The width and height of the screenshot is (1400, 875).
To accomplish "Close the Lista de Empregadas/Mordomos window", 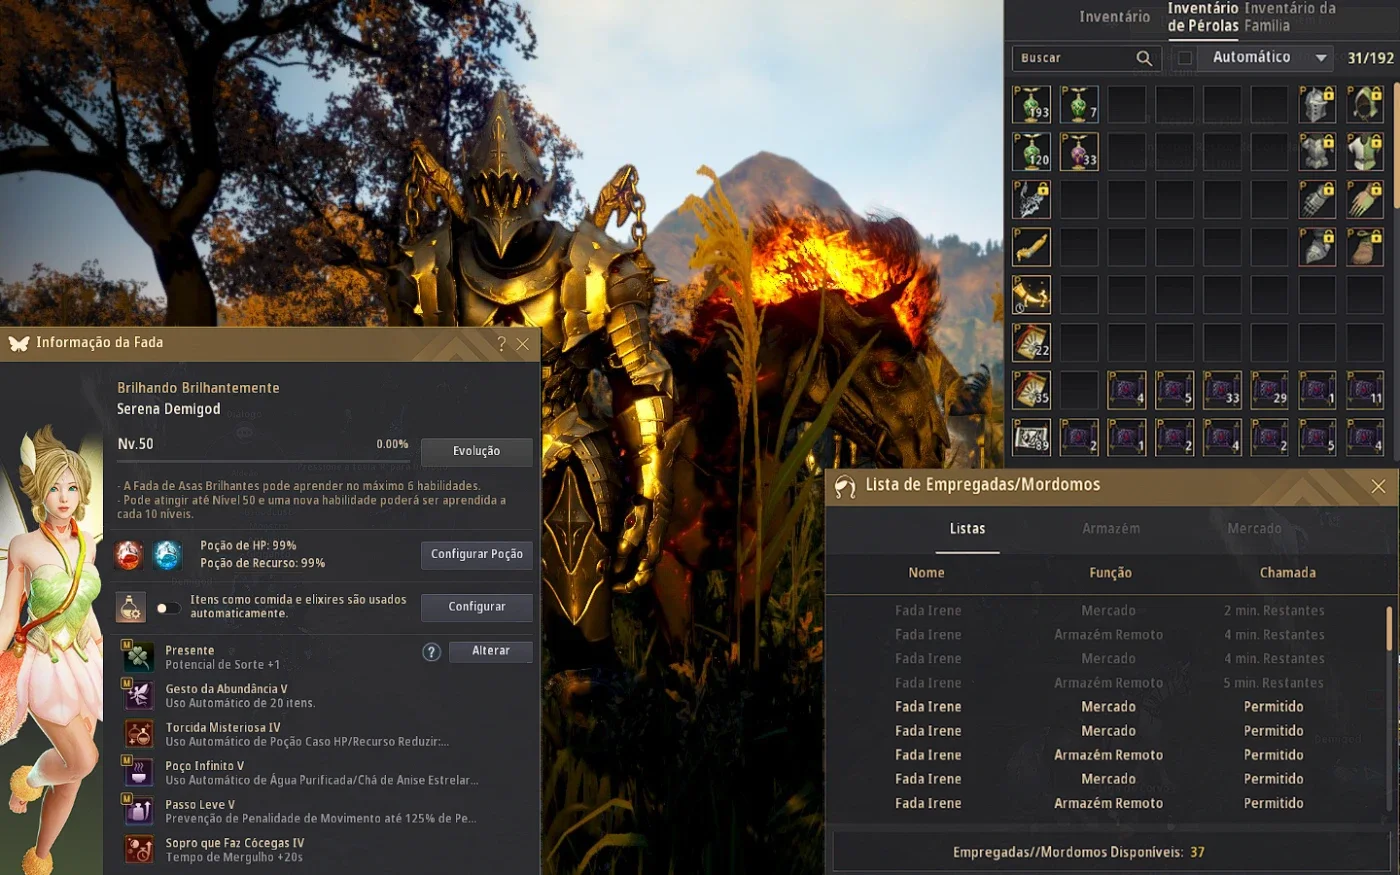I will 1378,486.
